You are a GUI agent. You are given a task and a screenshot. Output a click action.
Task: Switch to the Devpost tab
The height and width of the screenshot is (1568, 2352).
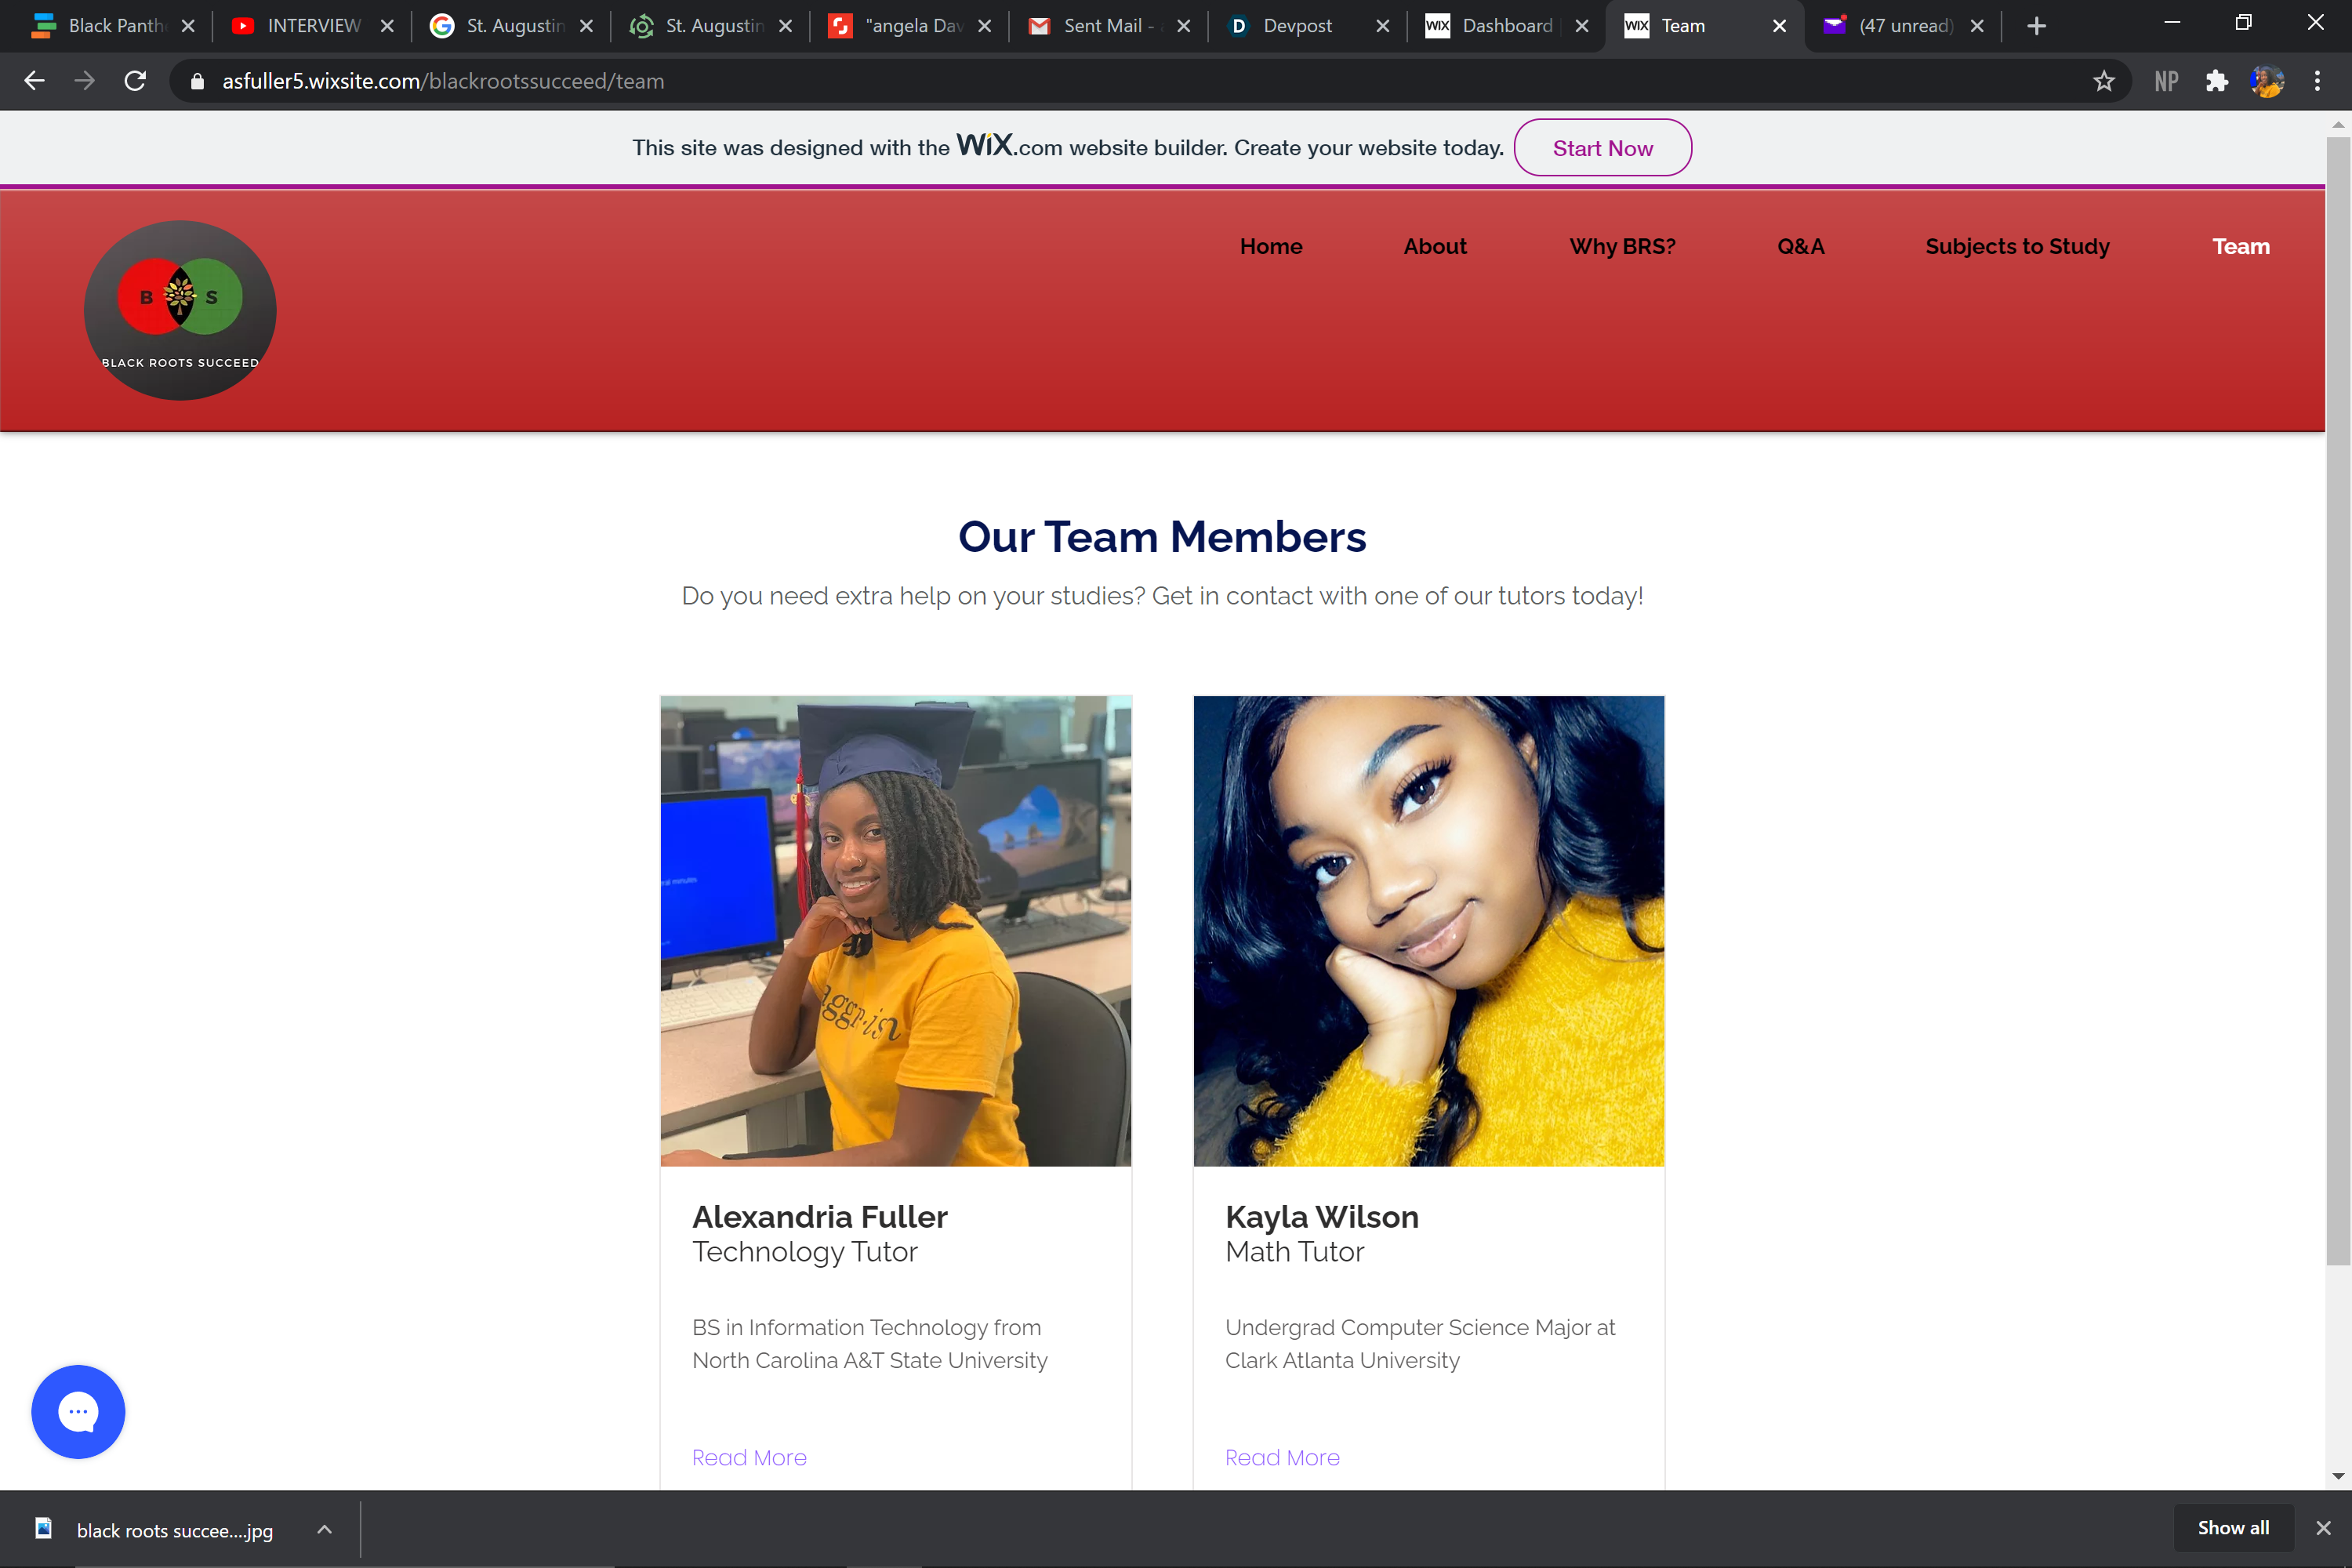click(1296, 26)
